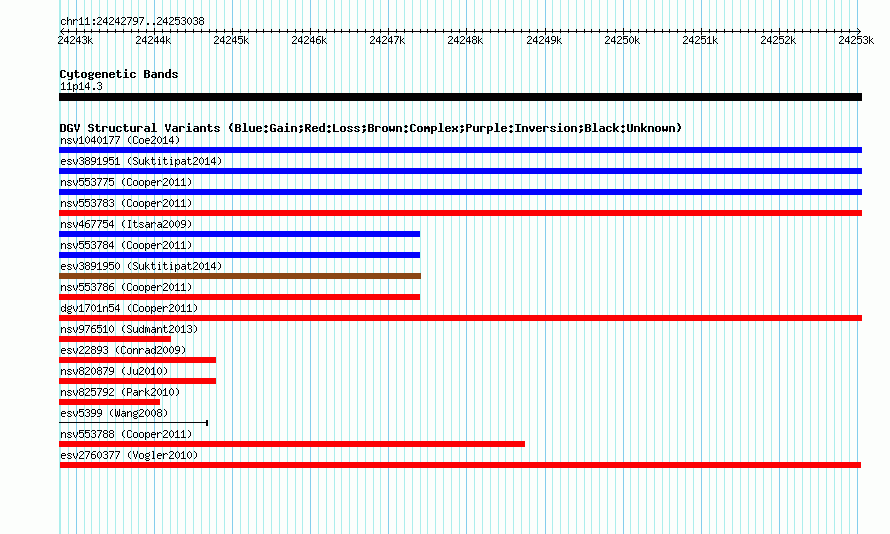Click the red loss bar for nsv553788
Screen dimensions: 890x534
pos(292,444)
